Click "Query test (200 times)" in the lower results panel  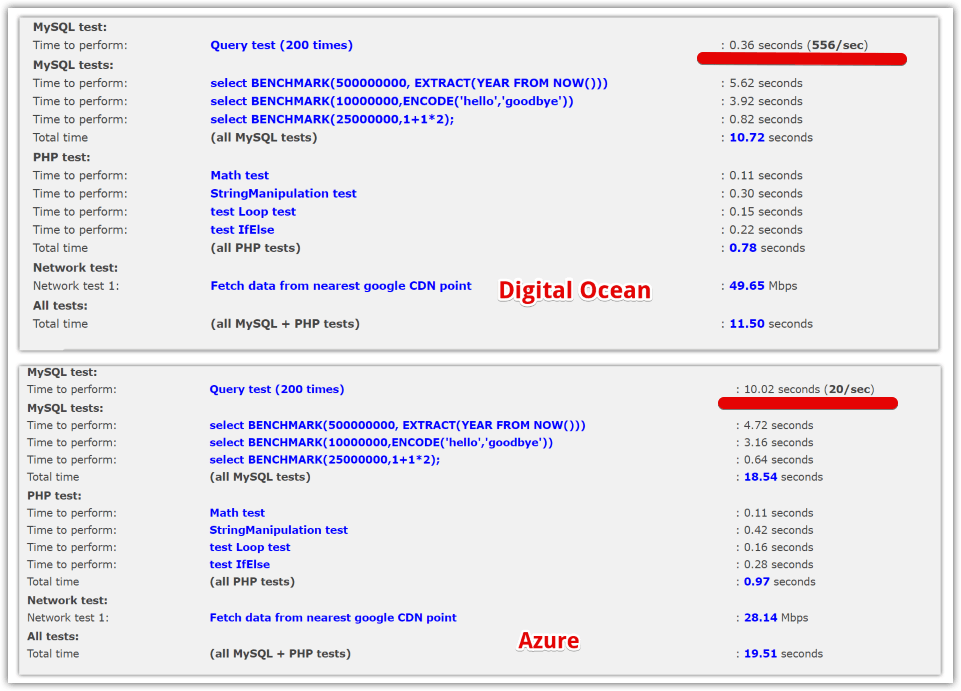[x=277, y=389]
